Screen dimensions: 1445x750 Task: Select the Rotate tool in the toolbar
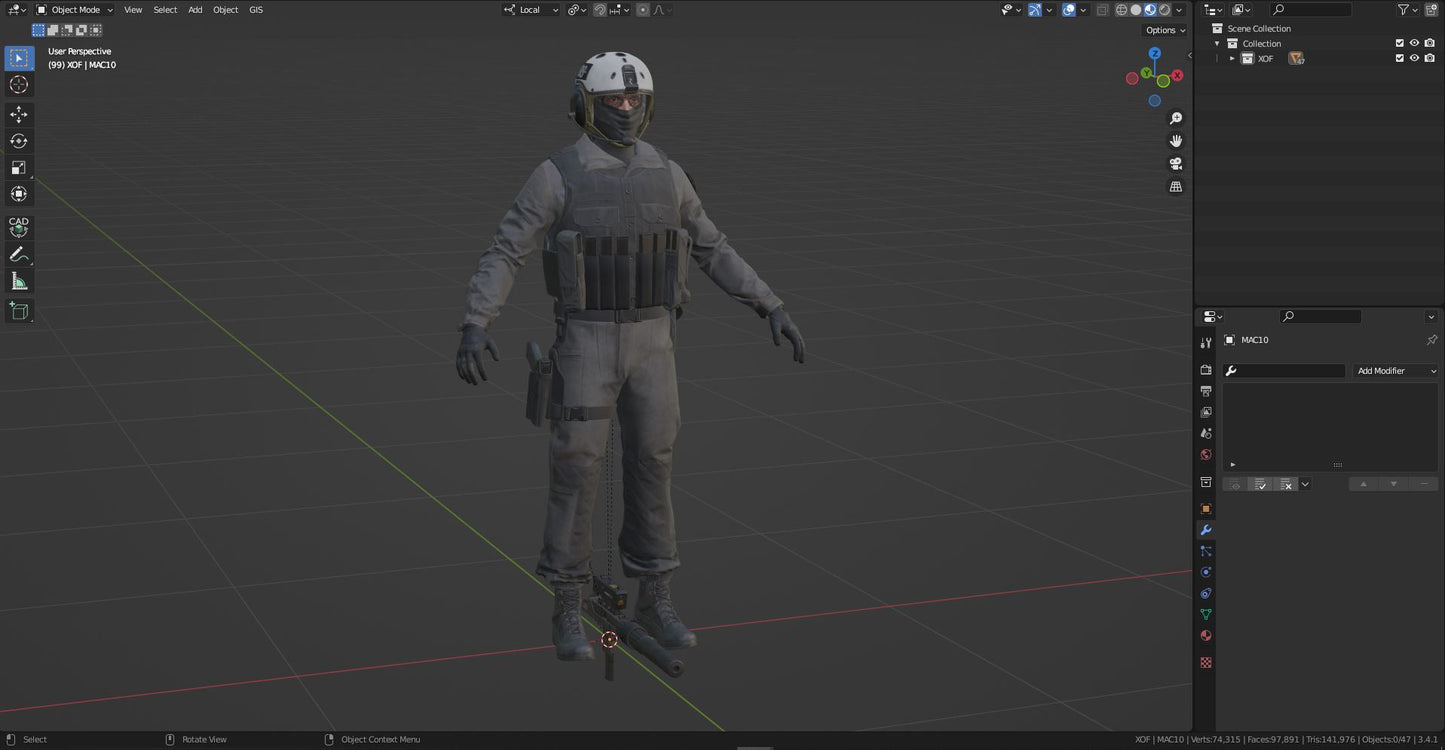[18, 140]
